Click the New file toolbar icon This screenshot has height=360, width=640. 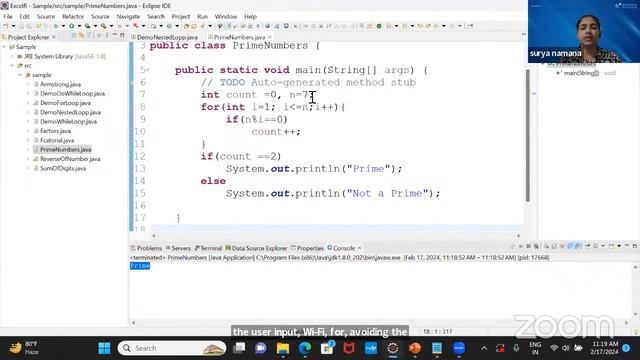pyautogui.click(x=6, y=26)
